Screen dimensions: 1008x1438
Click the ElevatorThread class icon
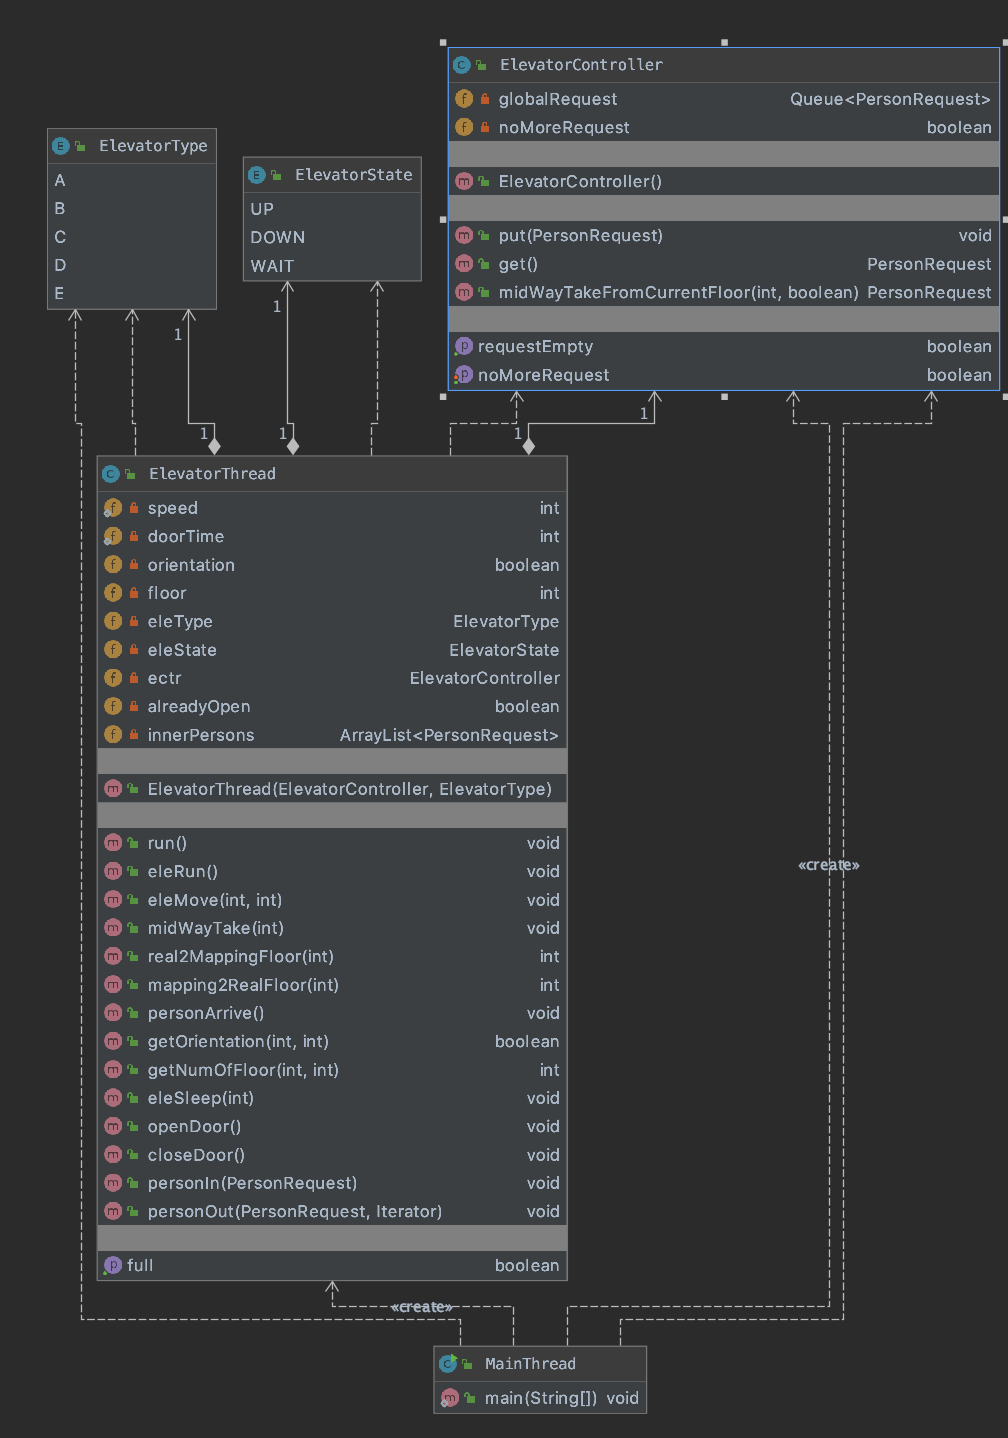click(111, 474)
